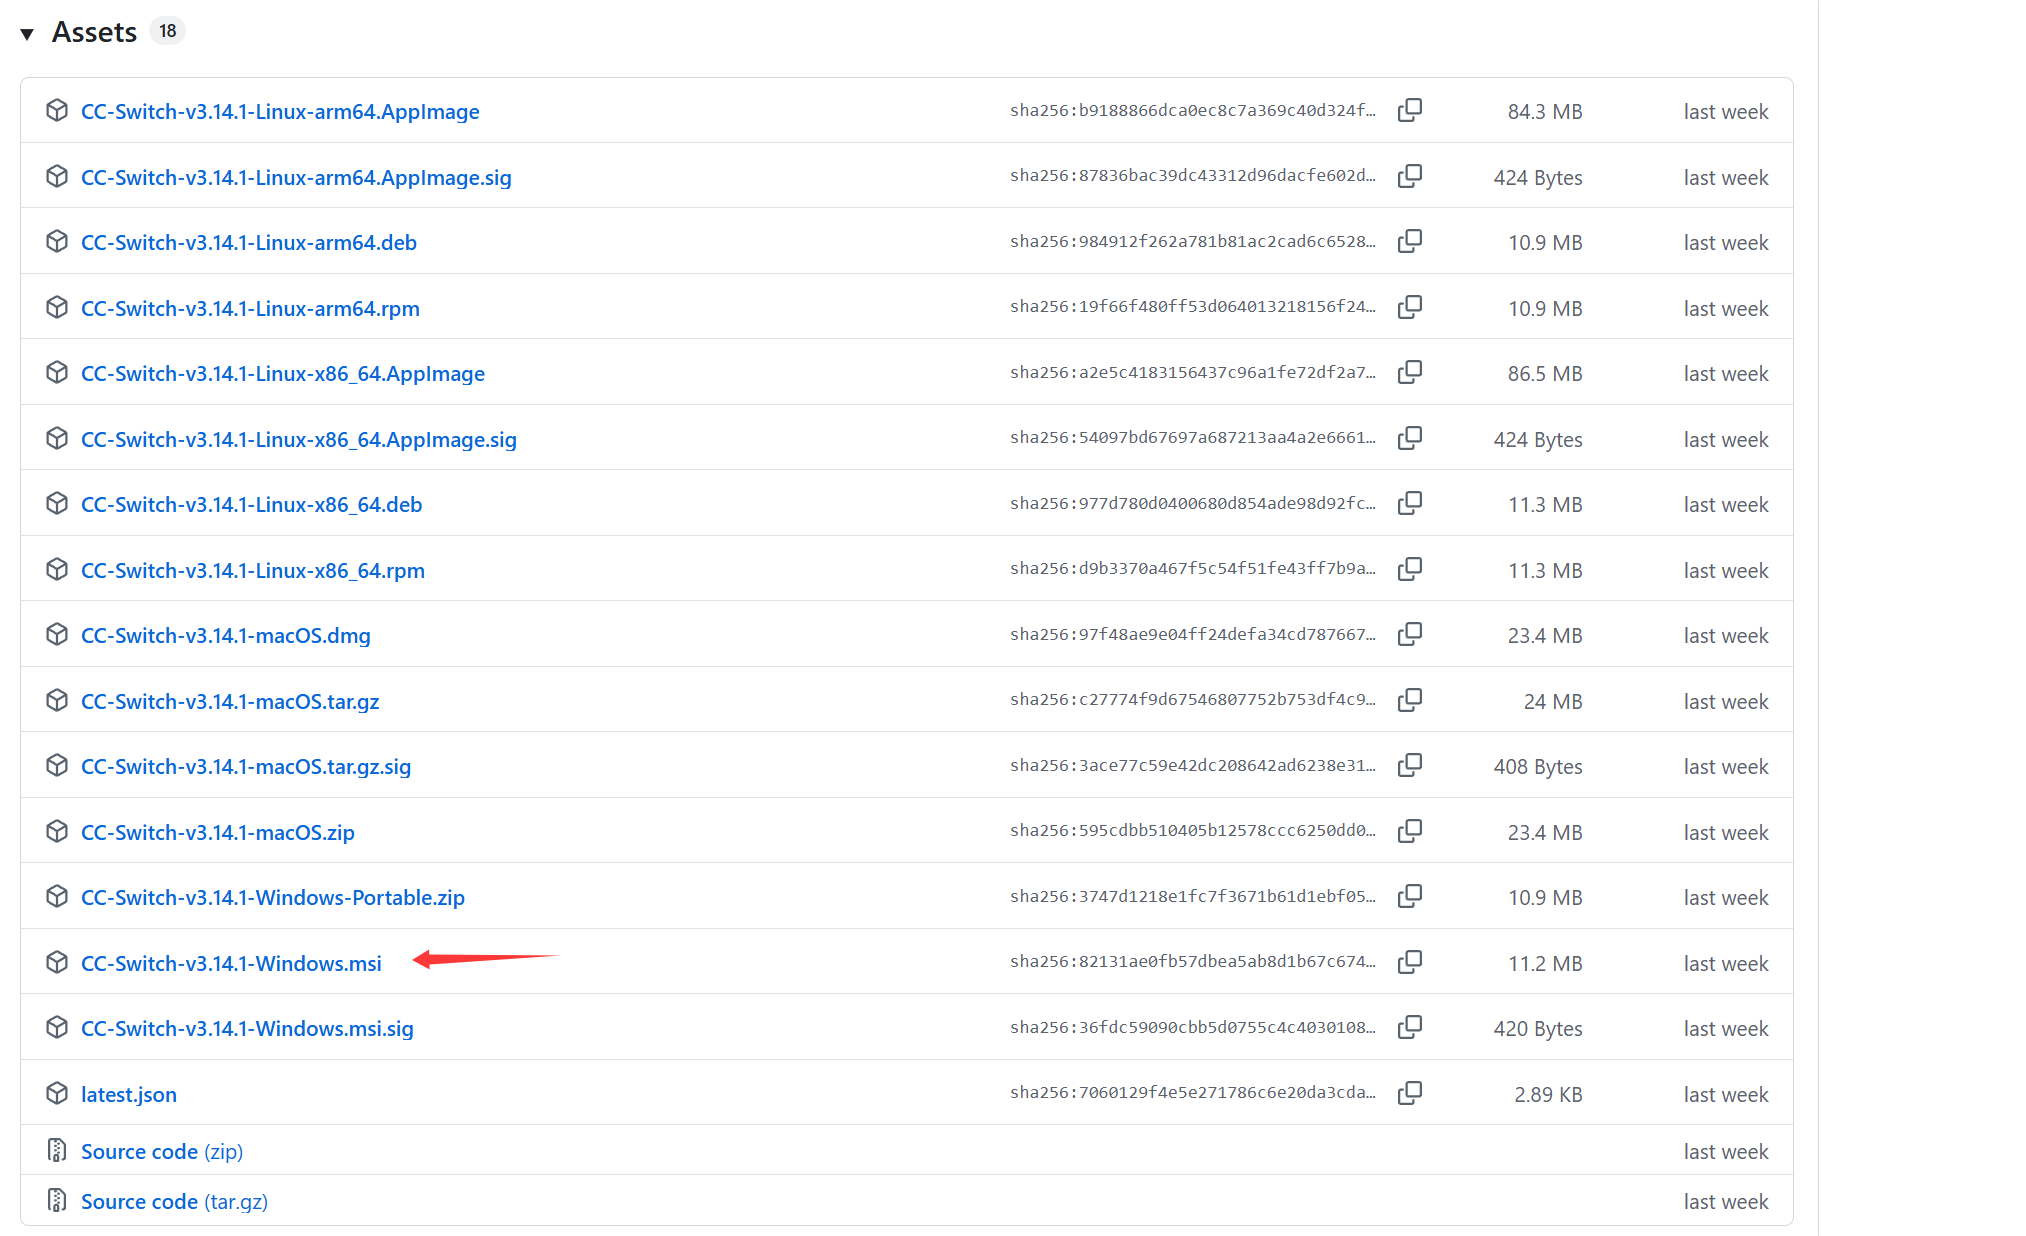Click package icon beside latest.json
This screenshot has height=1236, width=2026.
click(57, 1093)
